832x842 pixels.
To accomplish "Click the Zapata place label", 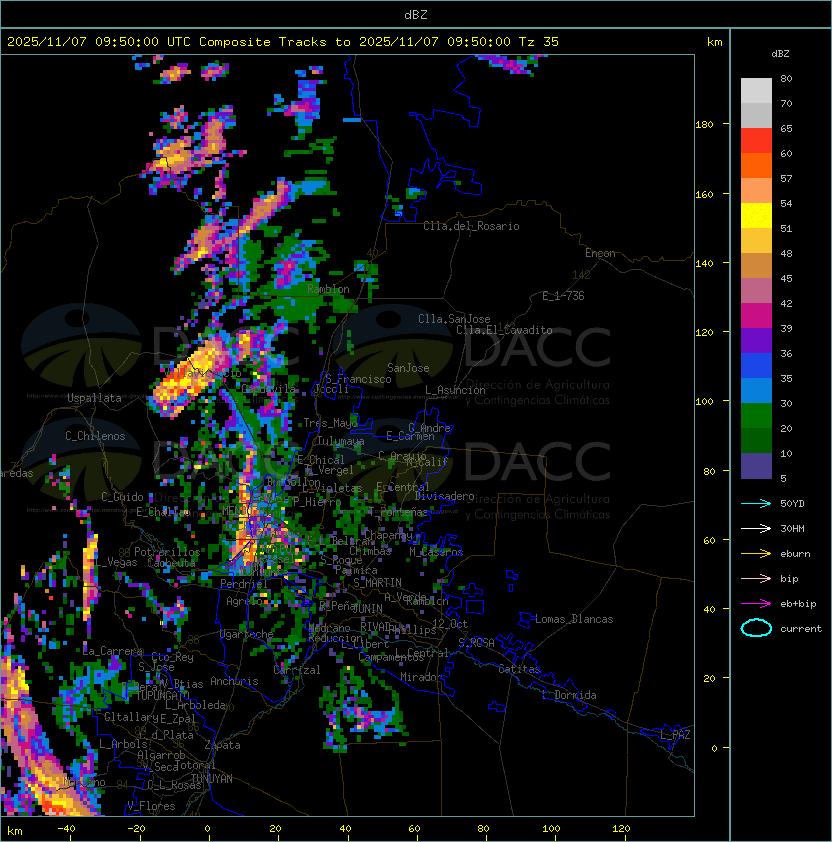I will coord(222,745).
